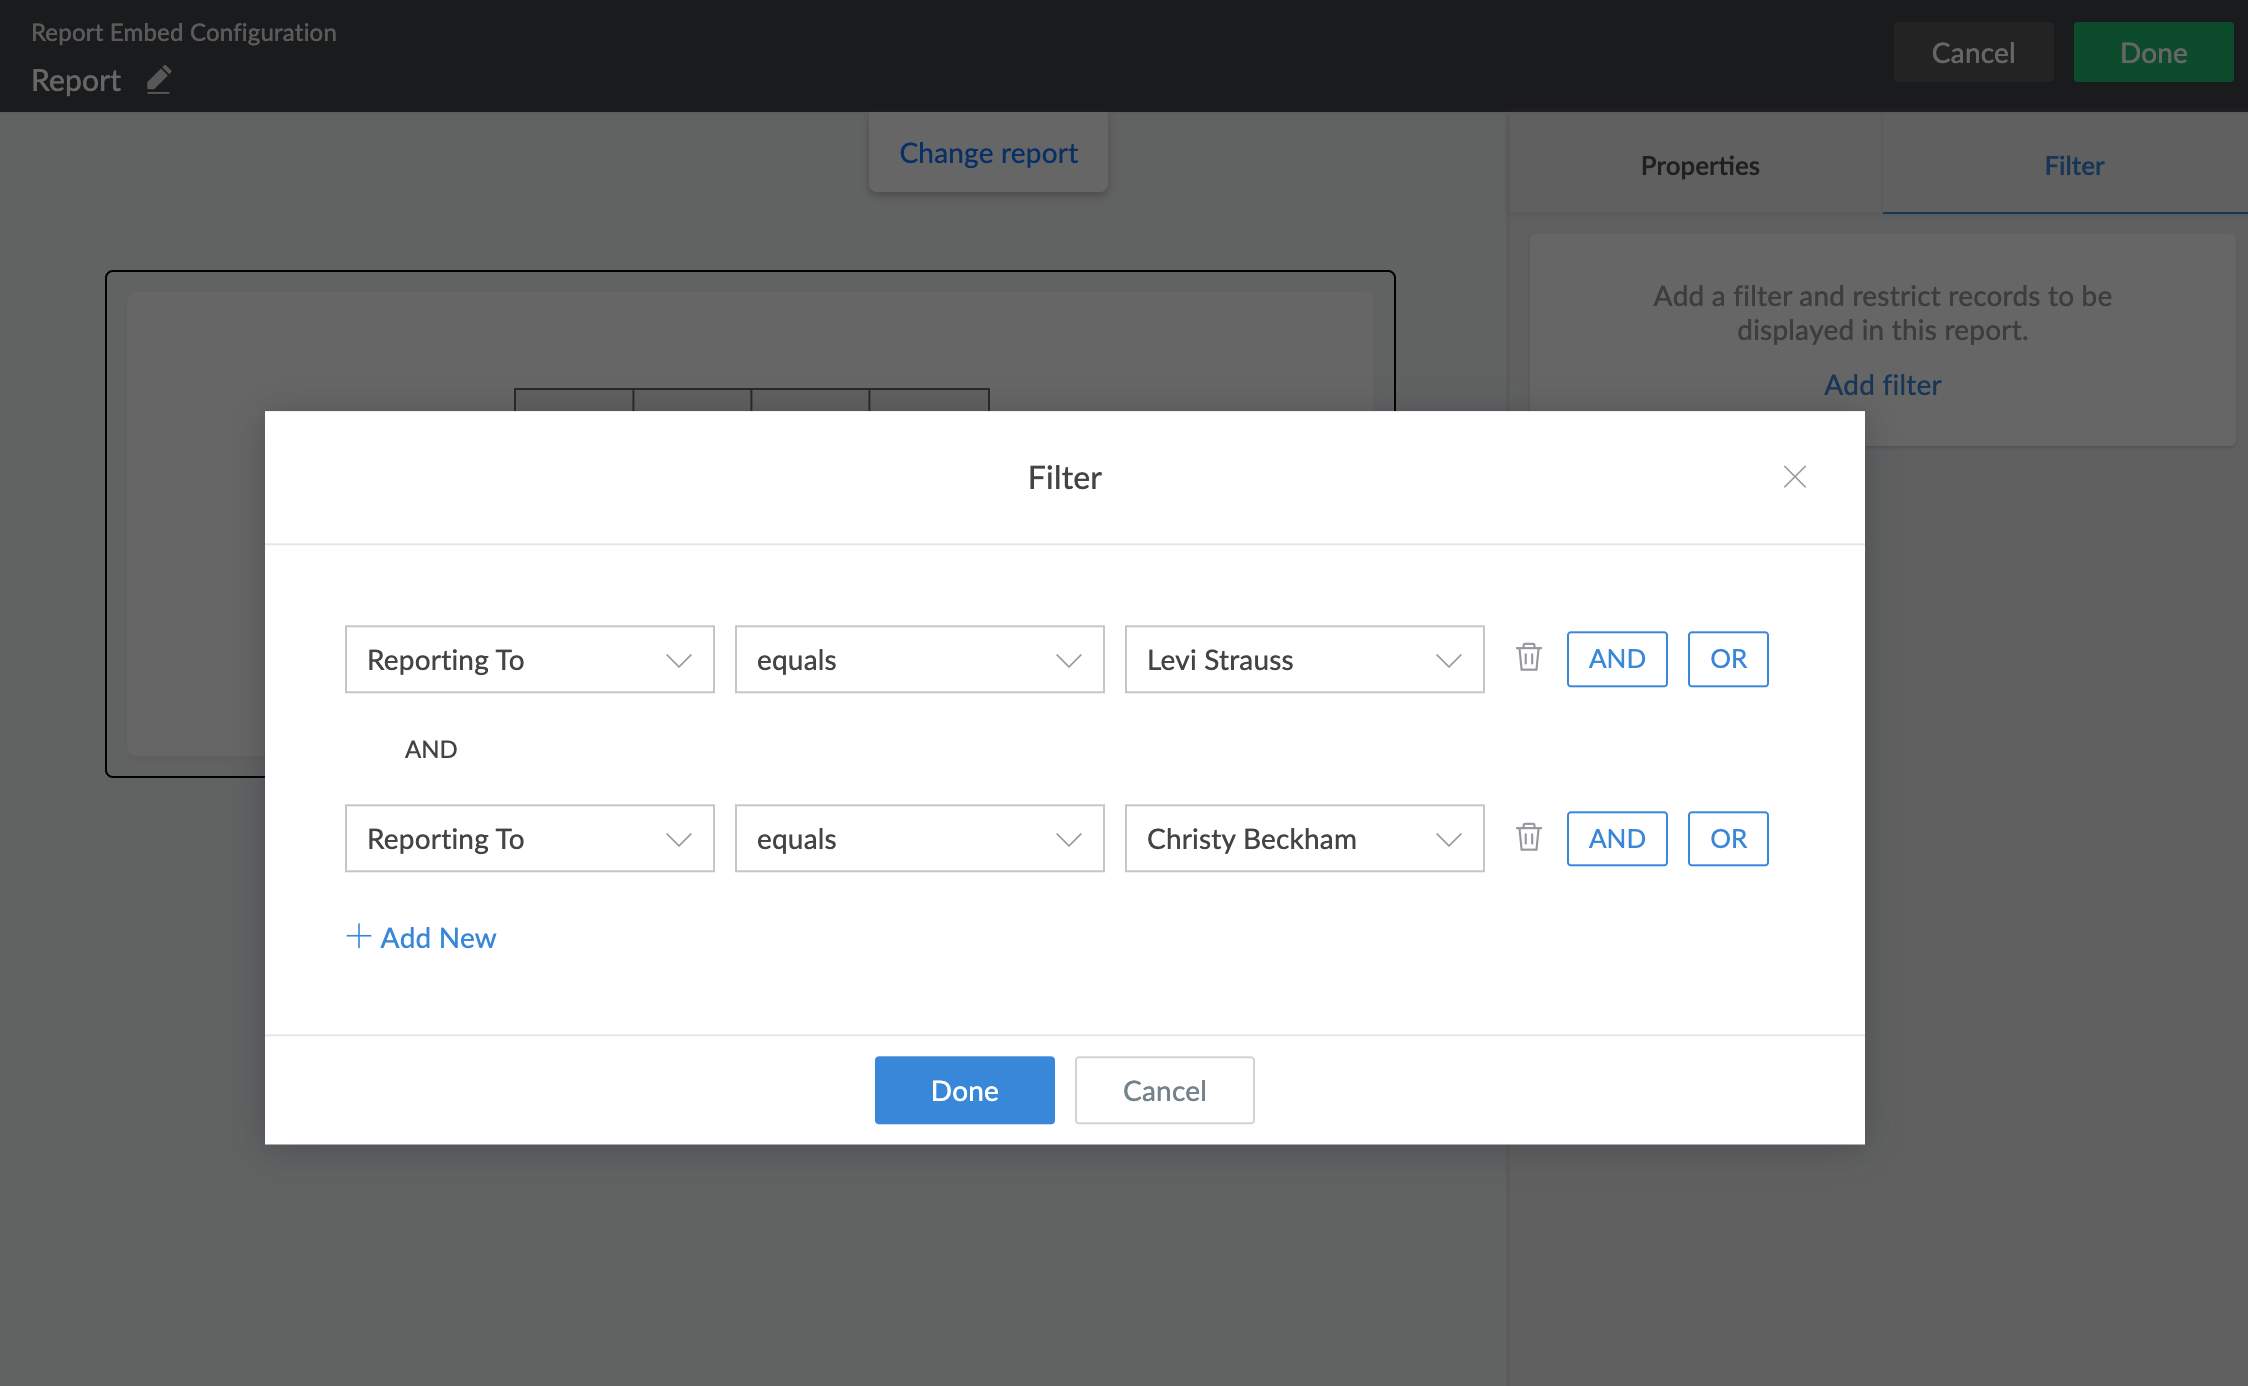Open the first equals operator dropdown

919,659
